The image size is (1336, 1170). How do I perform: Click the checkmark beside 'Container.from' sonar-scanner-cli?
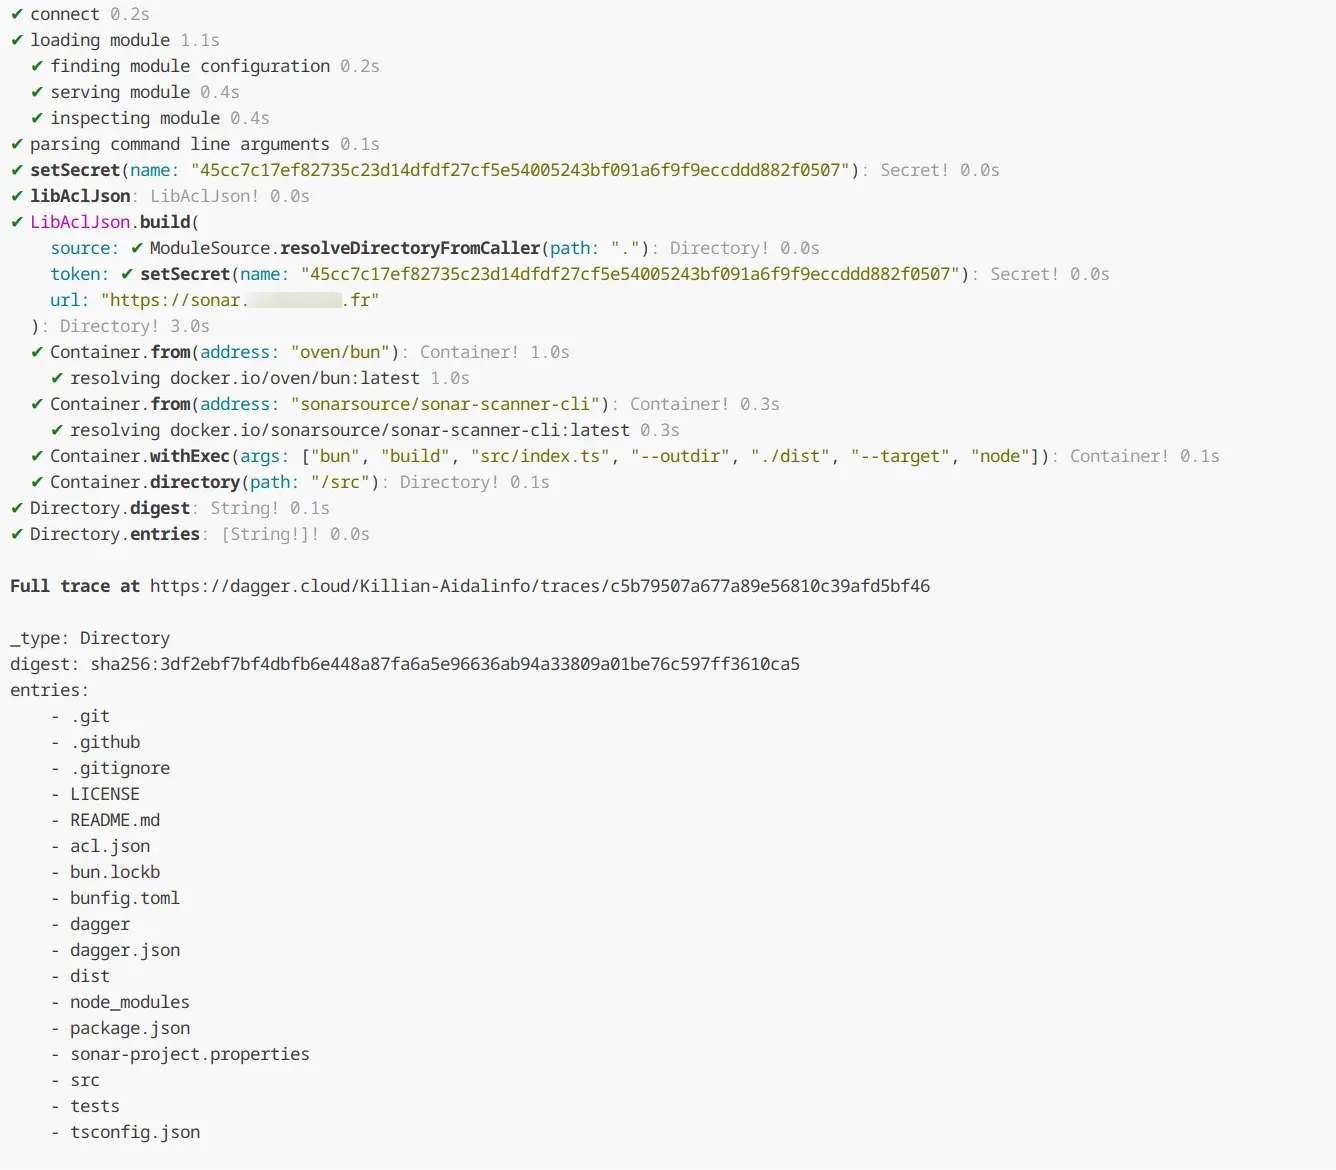coord(37,404)
